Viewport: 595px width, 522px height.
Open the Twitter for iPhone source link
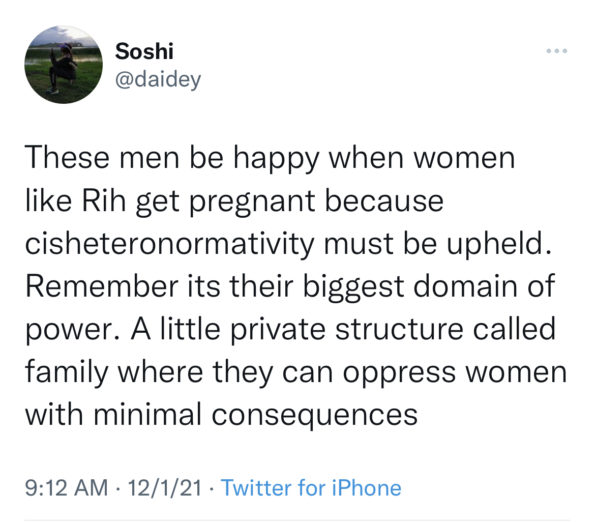pyautogui.click(x=311, y=487)
